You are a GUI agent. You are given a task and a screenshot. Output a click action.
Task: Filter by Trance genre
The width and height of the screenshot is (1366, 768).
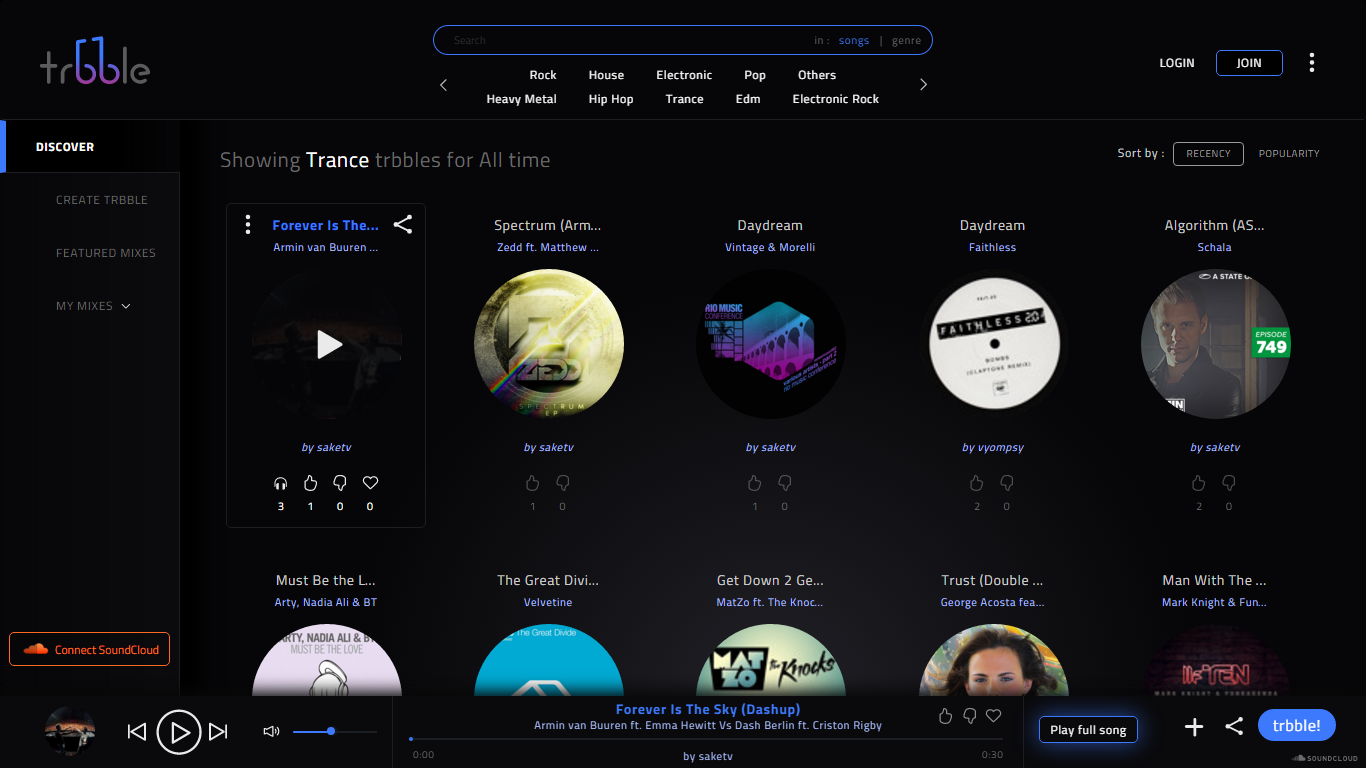(x=684, y=99)
